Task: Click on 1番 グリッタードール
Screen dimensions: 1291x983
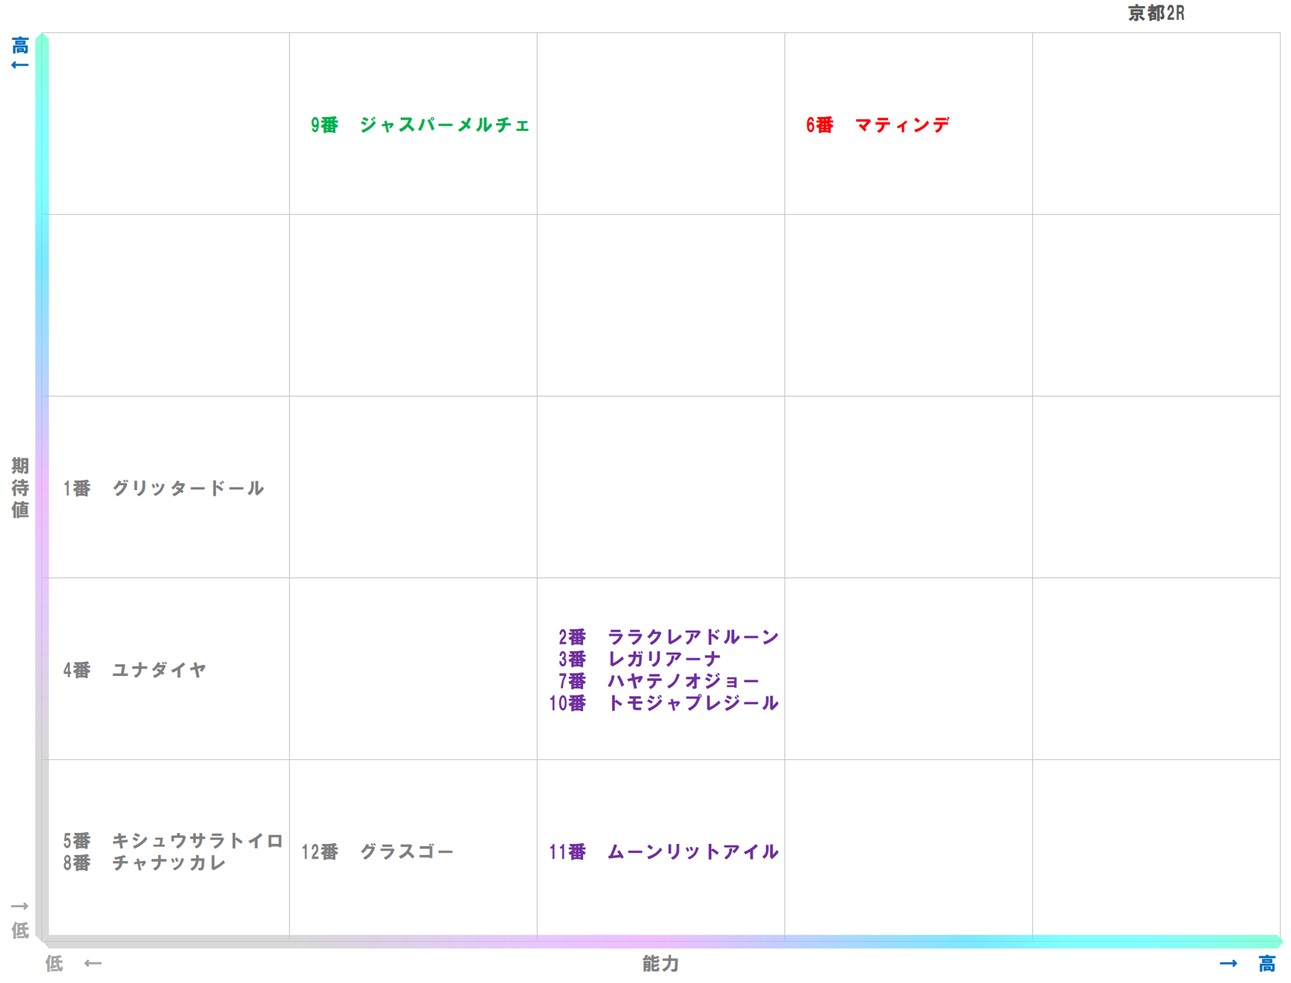Action: (x=164, y=488)
